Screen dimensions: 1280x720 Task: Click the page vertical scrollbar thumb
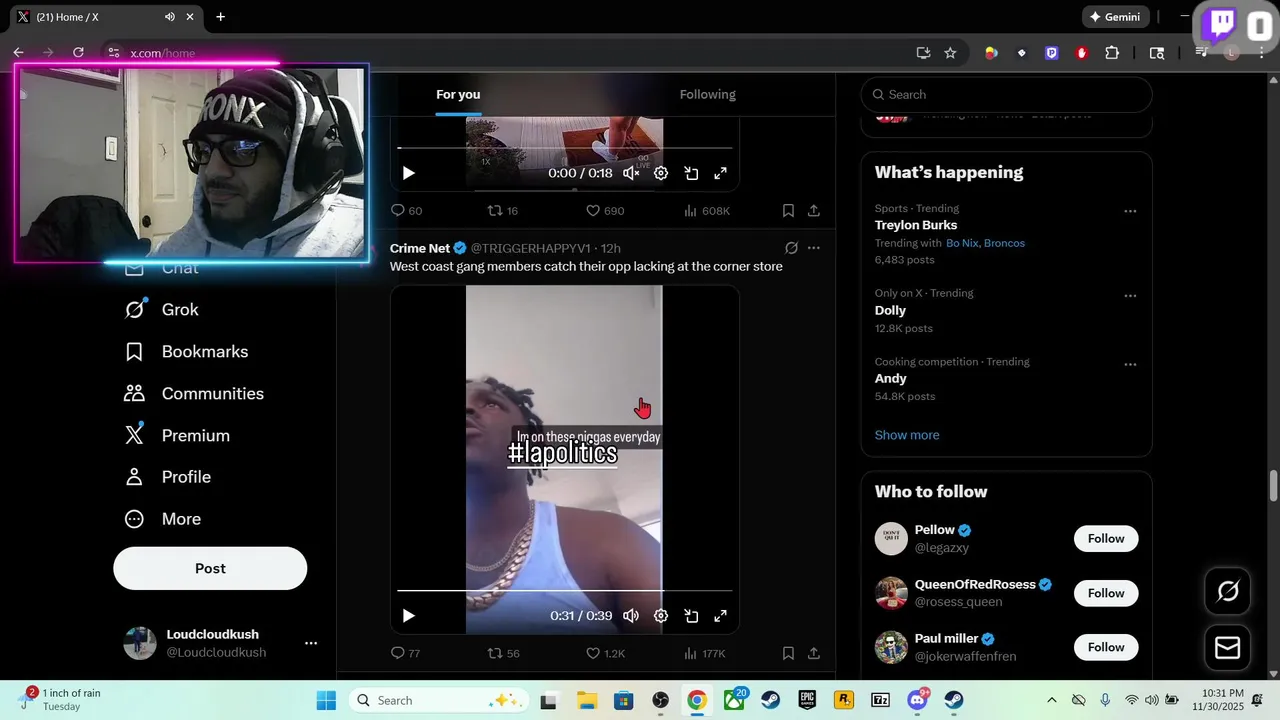1273,487
